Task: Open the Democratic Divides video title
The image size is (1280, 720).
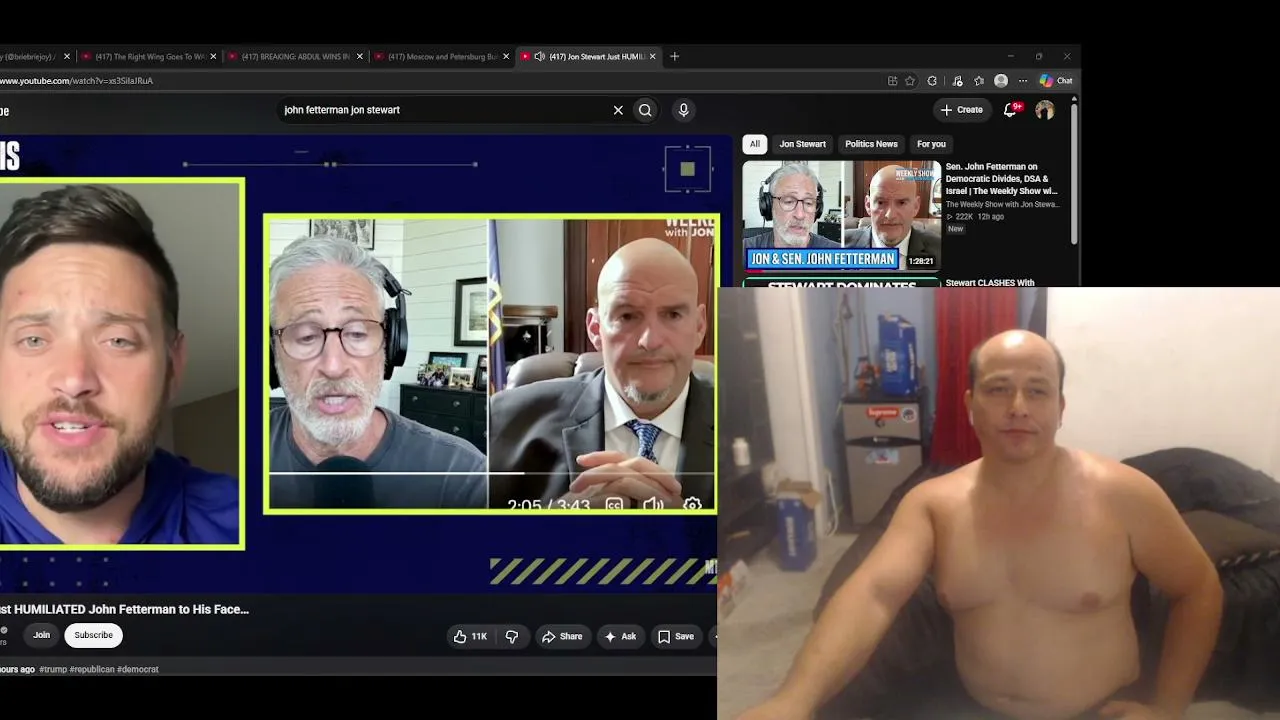Action: tap(1001, 179)
